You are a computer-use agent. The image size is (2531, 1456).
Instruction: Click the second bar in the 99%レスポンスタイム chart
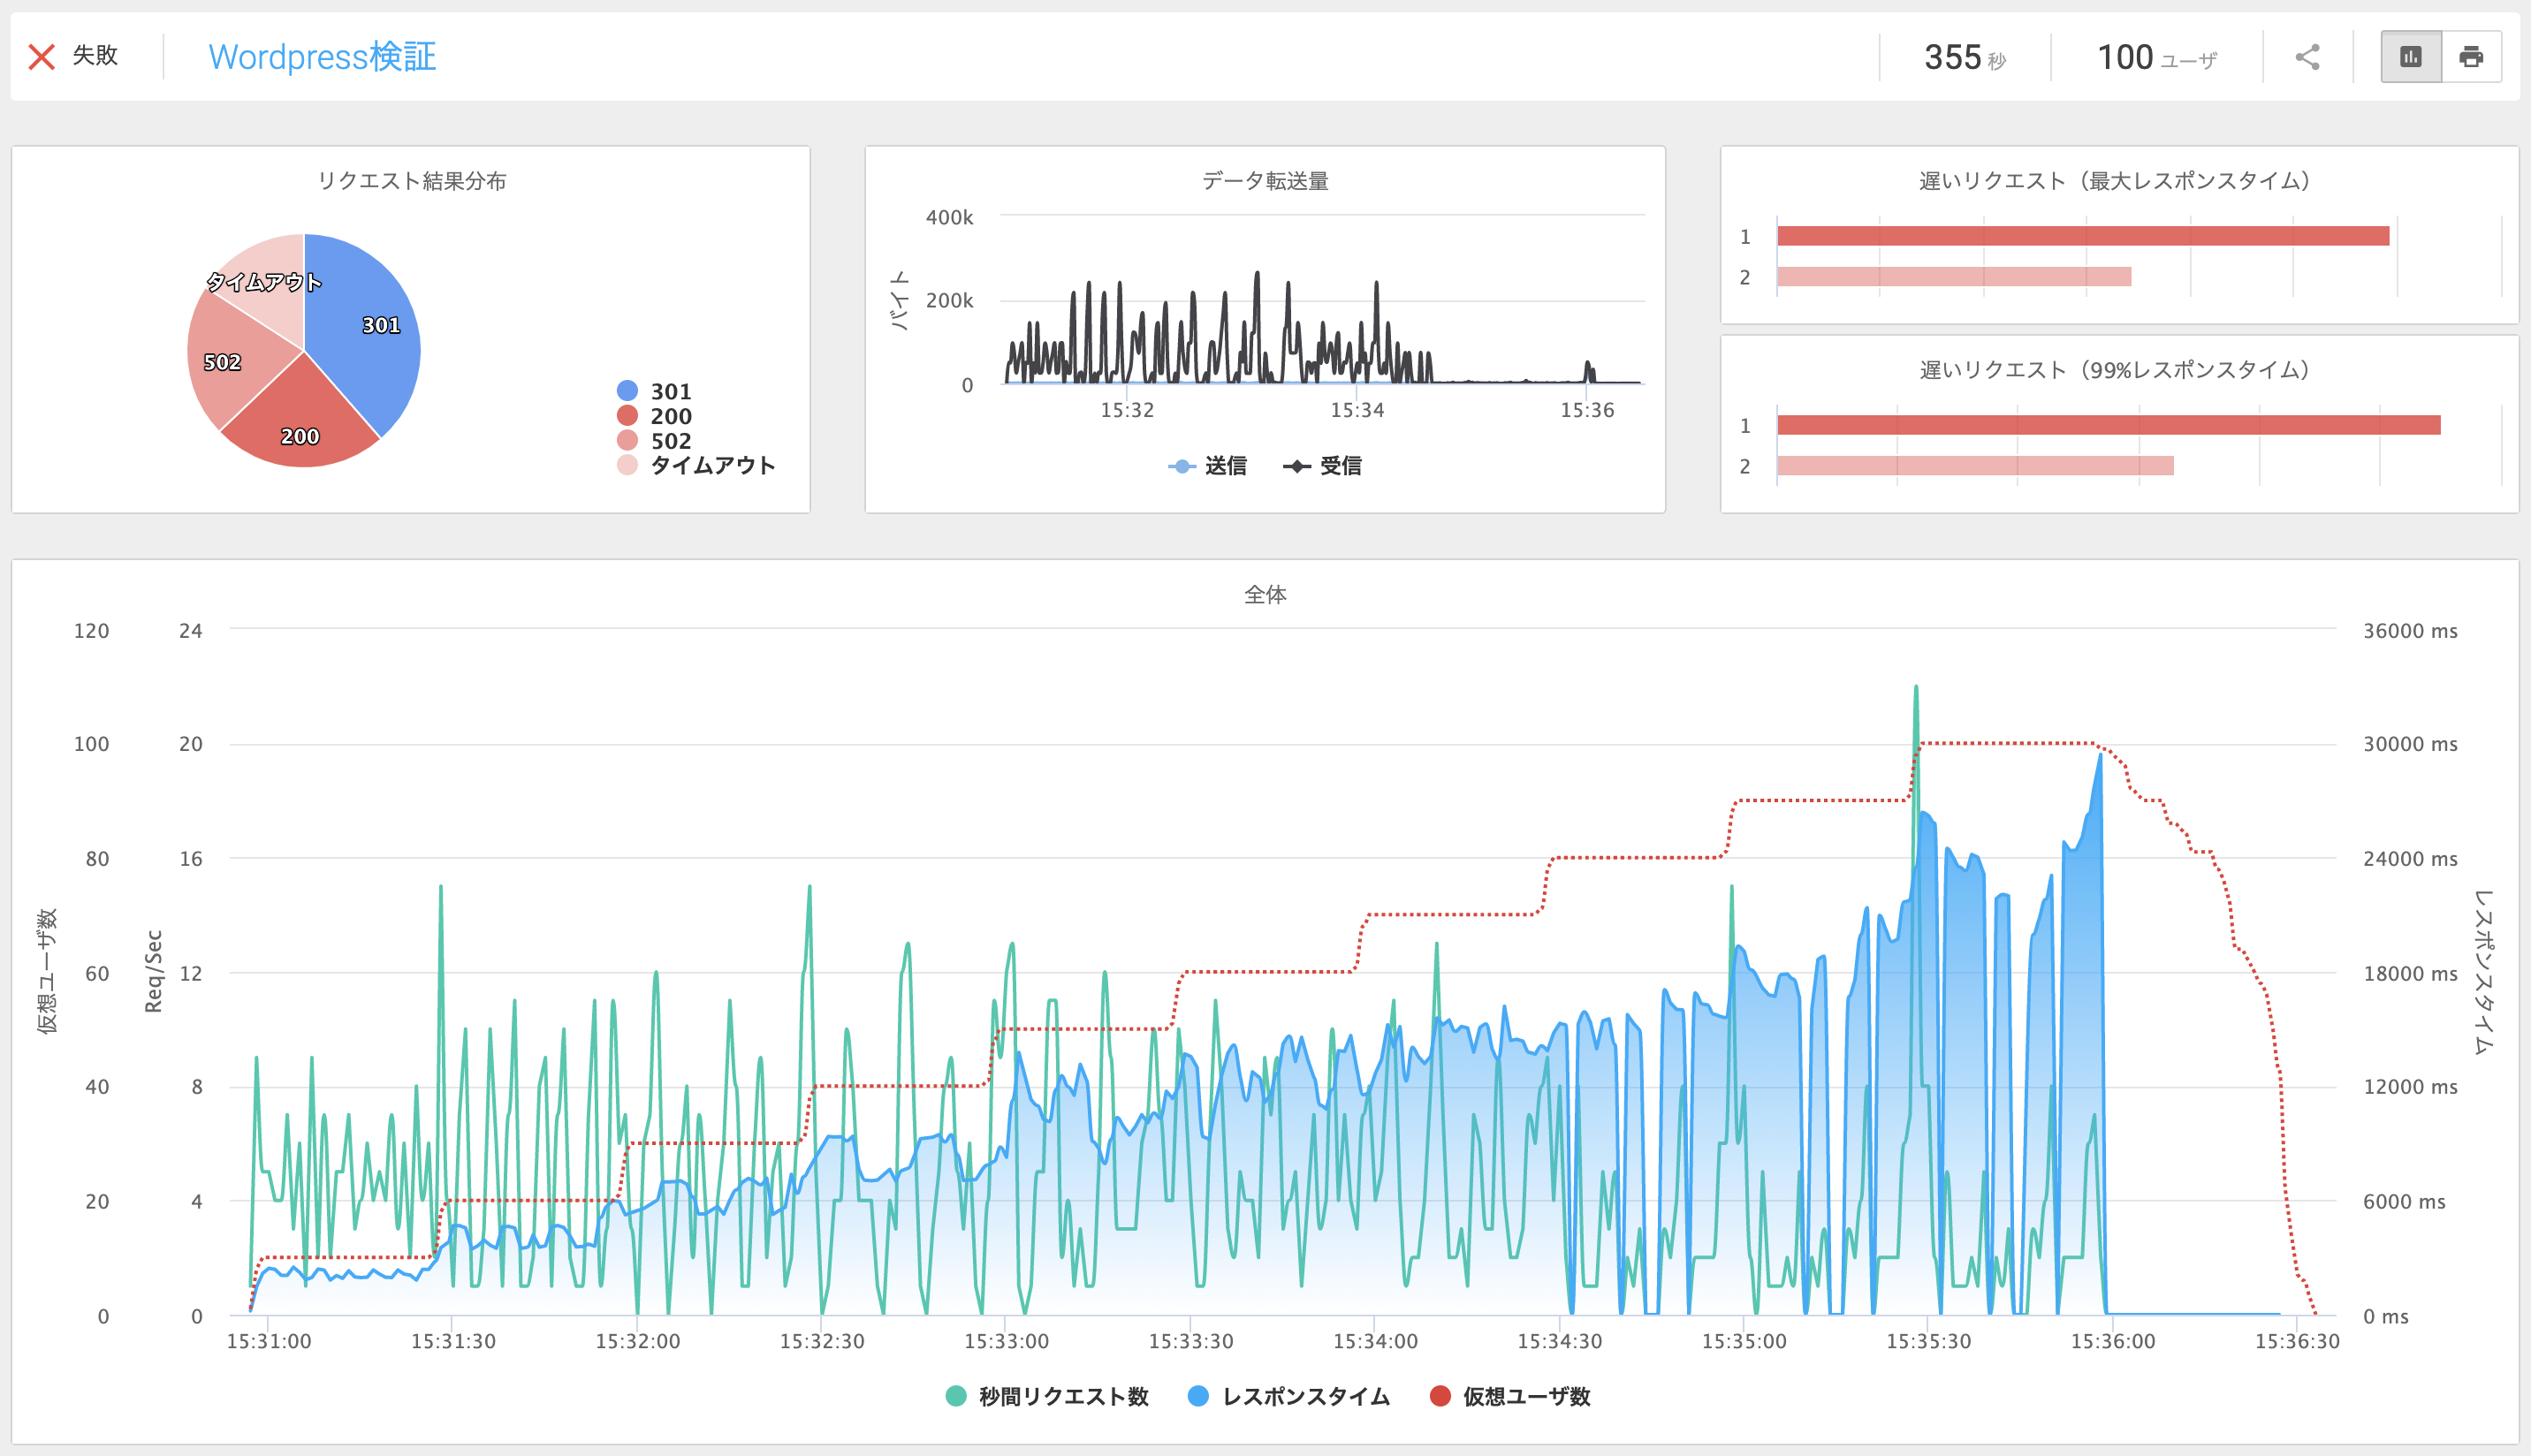1974,466
